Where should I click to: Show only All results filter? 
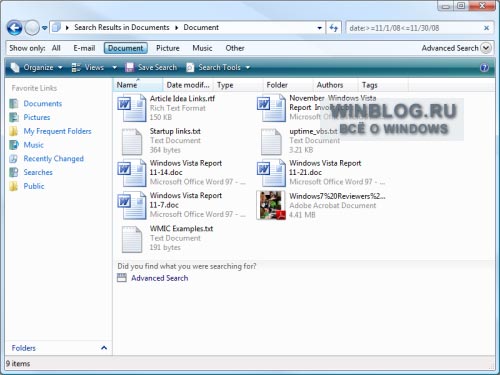pos(56,48)
